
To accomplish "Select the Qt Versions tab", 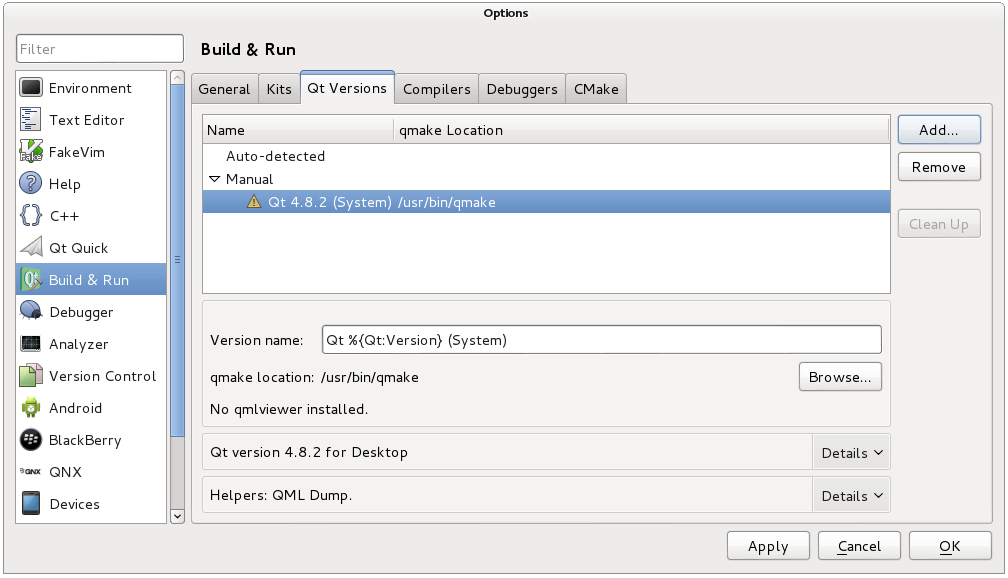I will click(x=347, y=87).
